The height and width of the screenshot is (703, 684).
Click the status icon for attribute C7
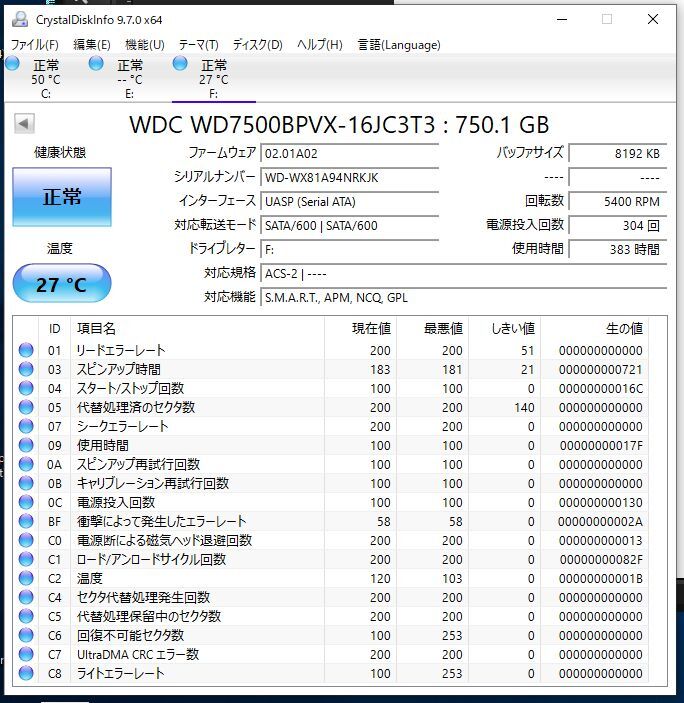point(26,654)
